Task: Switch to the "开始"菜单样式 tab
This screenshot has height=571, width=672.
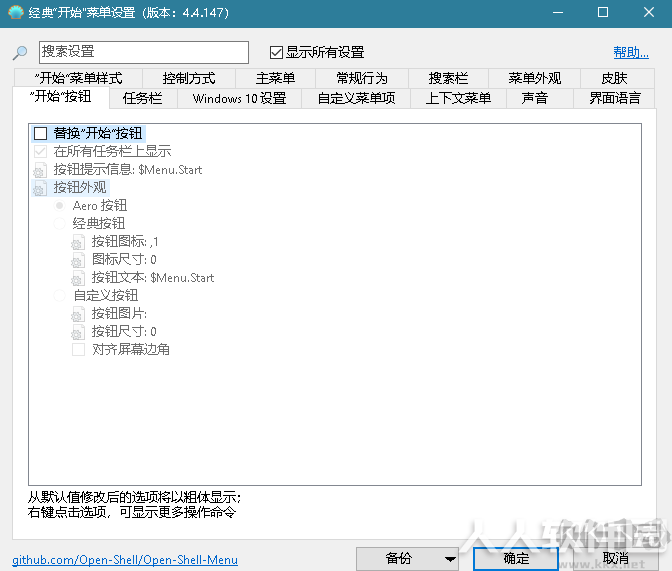Action: (78, 78)
